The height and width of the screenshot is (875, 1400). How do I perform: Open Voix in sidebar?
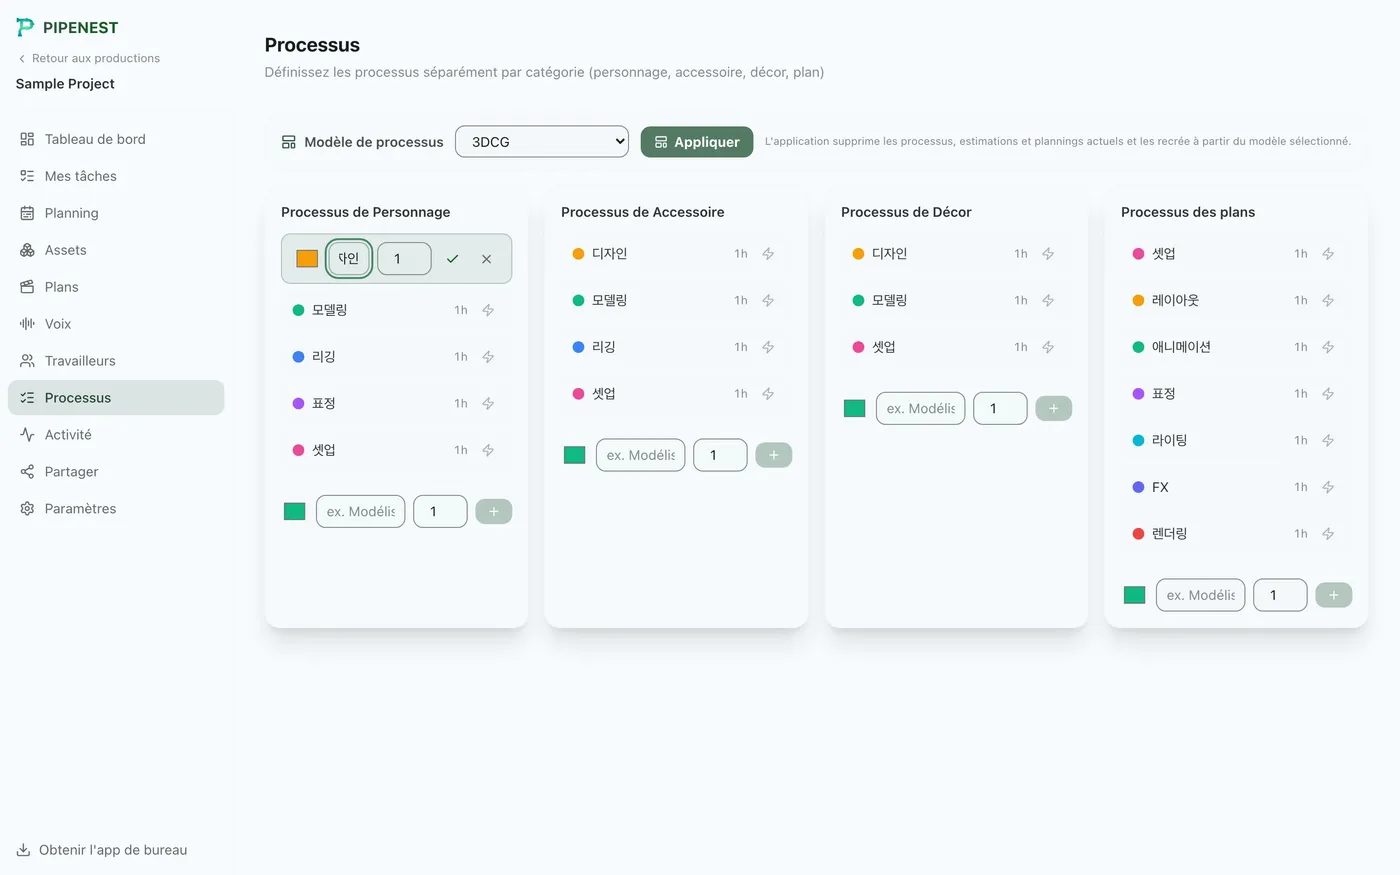tap(116, 324)
